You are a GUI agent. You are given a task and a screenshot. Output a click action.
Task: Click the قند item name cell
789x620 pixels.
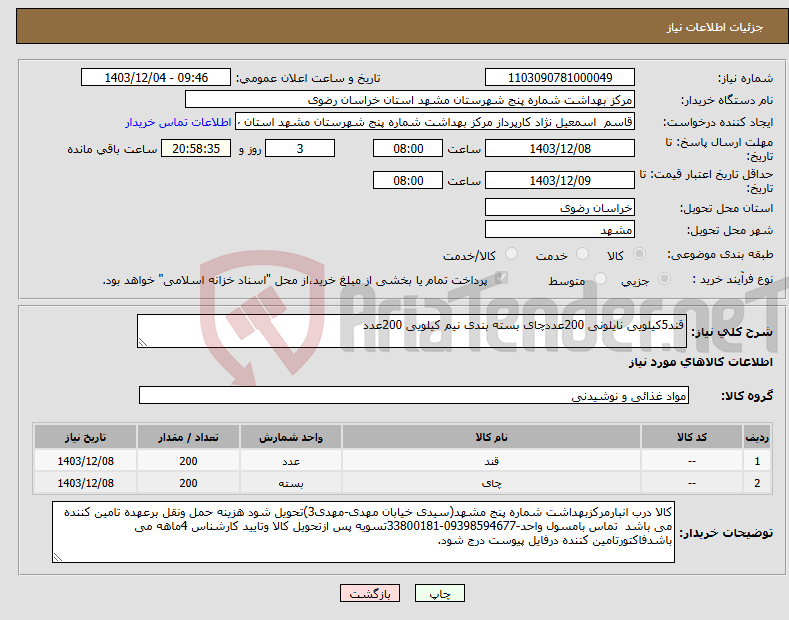491,461
